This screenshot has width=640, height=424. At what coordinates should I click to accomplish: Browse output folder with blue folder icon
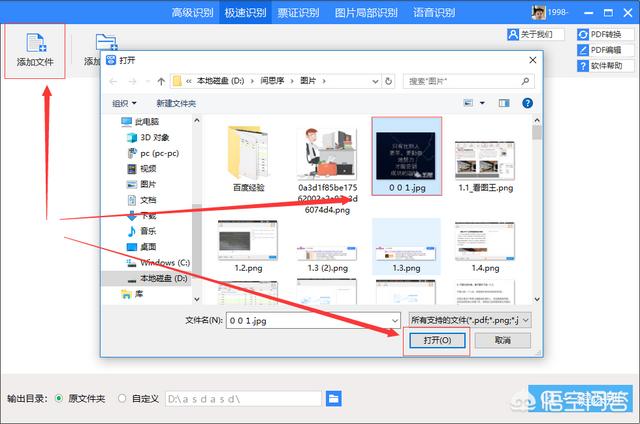pyautogui.click(x=336, y=398)
